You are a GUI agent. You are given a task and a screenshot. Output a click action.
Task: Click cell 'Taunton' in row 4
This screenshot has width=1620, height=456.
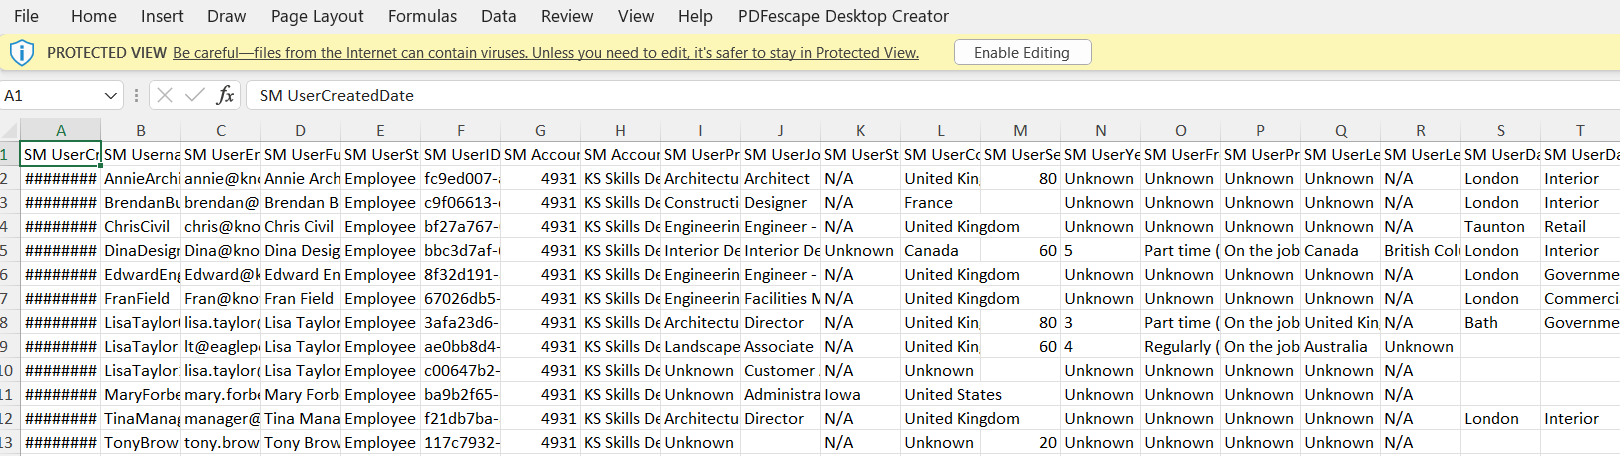tap(1501, 227)
